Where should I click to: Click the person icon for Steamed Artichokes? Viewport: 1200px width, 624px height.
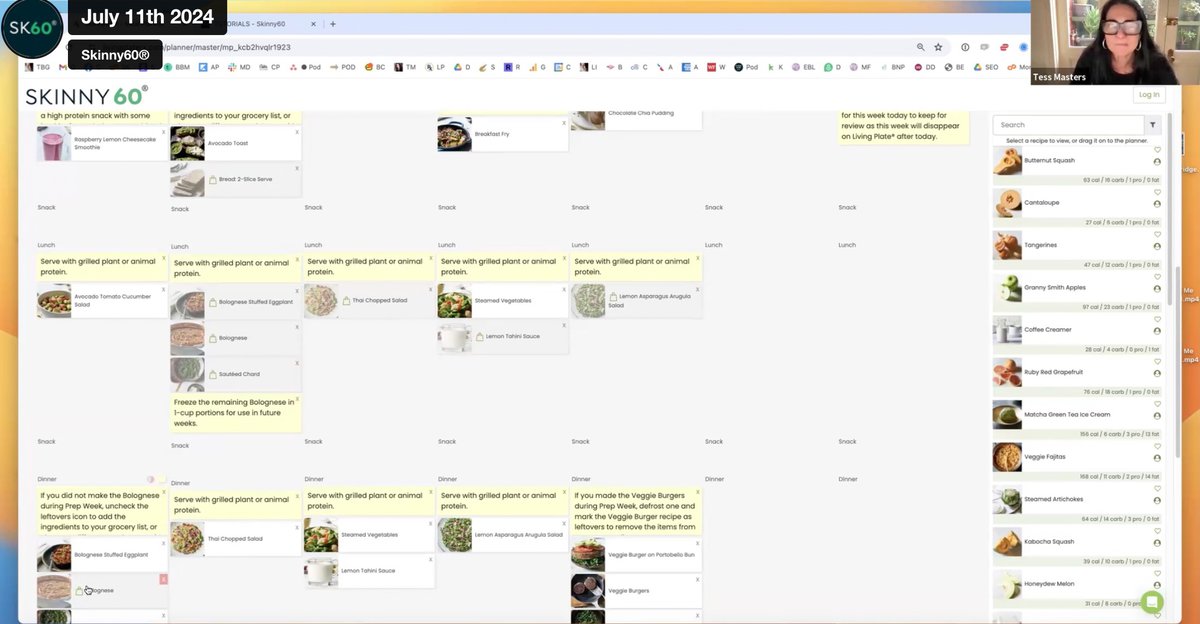coord(1157,500)
